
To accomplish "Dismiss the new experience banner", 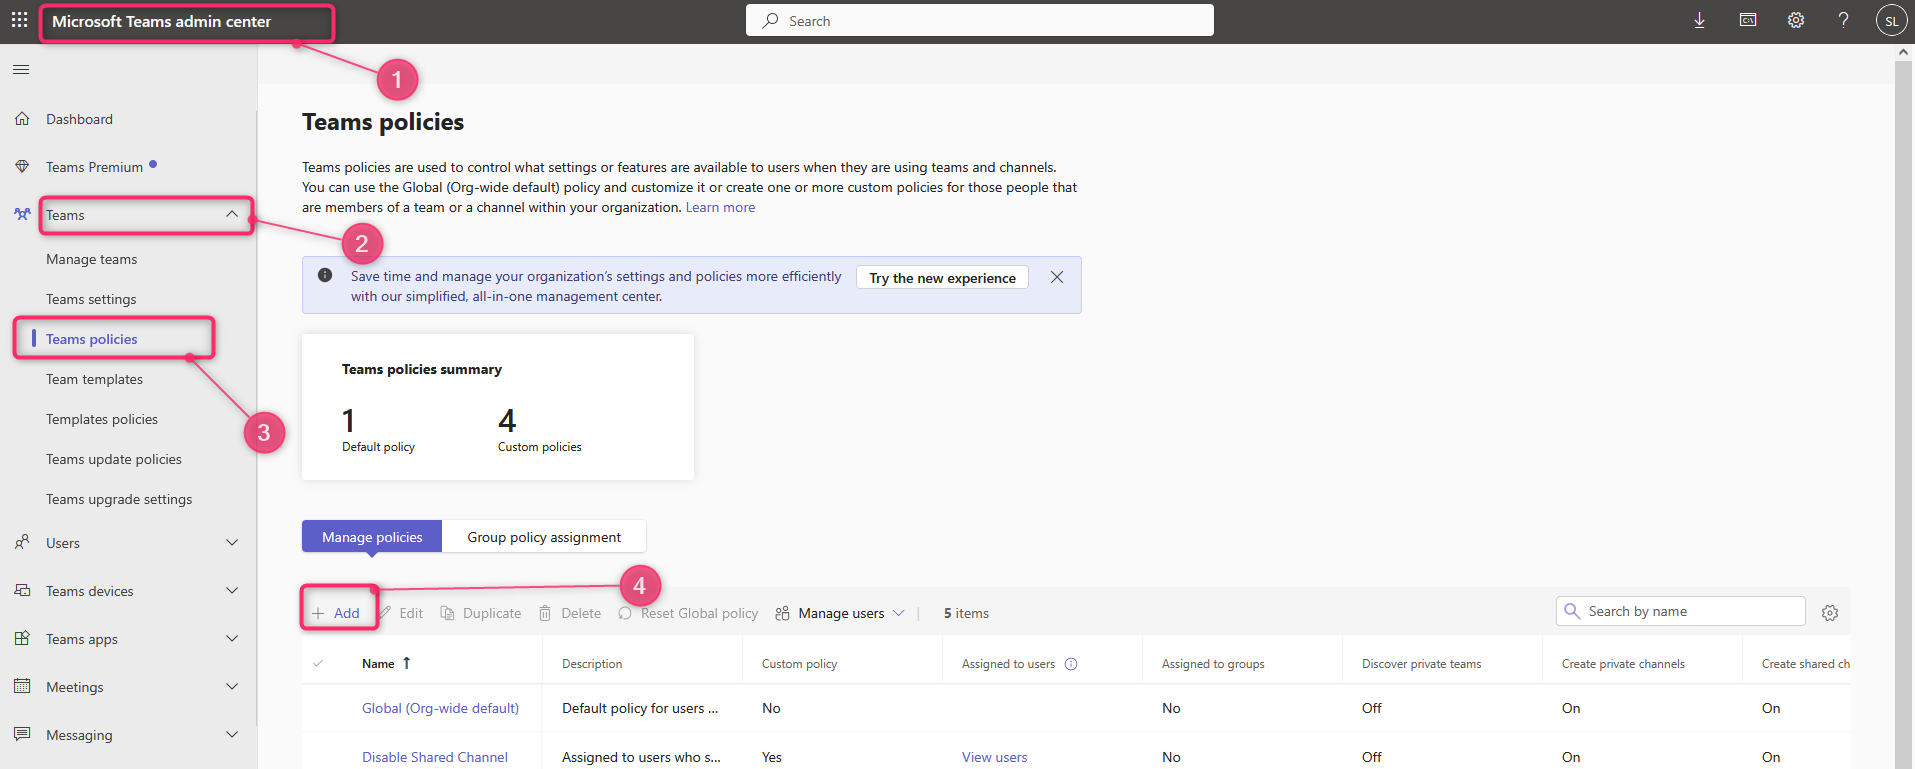I will point(1057,277).
